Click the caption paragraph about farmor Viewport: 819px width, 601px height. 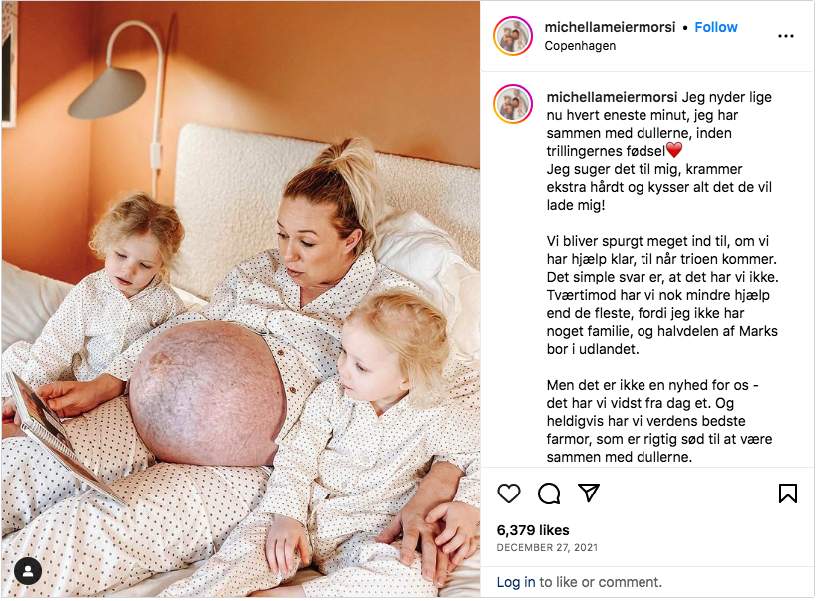pyautogui.click(x=659, y=421)
